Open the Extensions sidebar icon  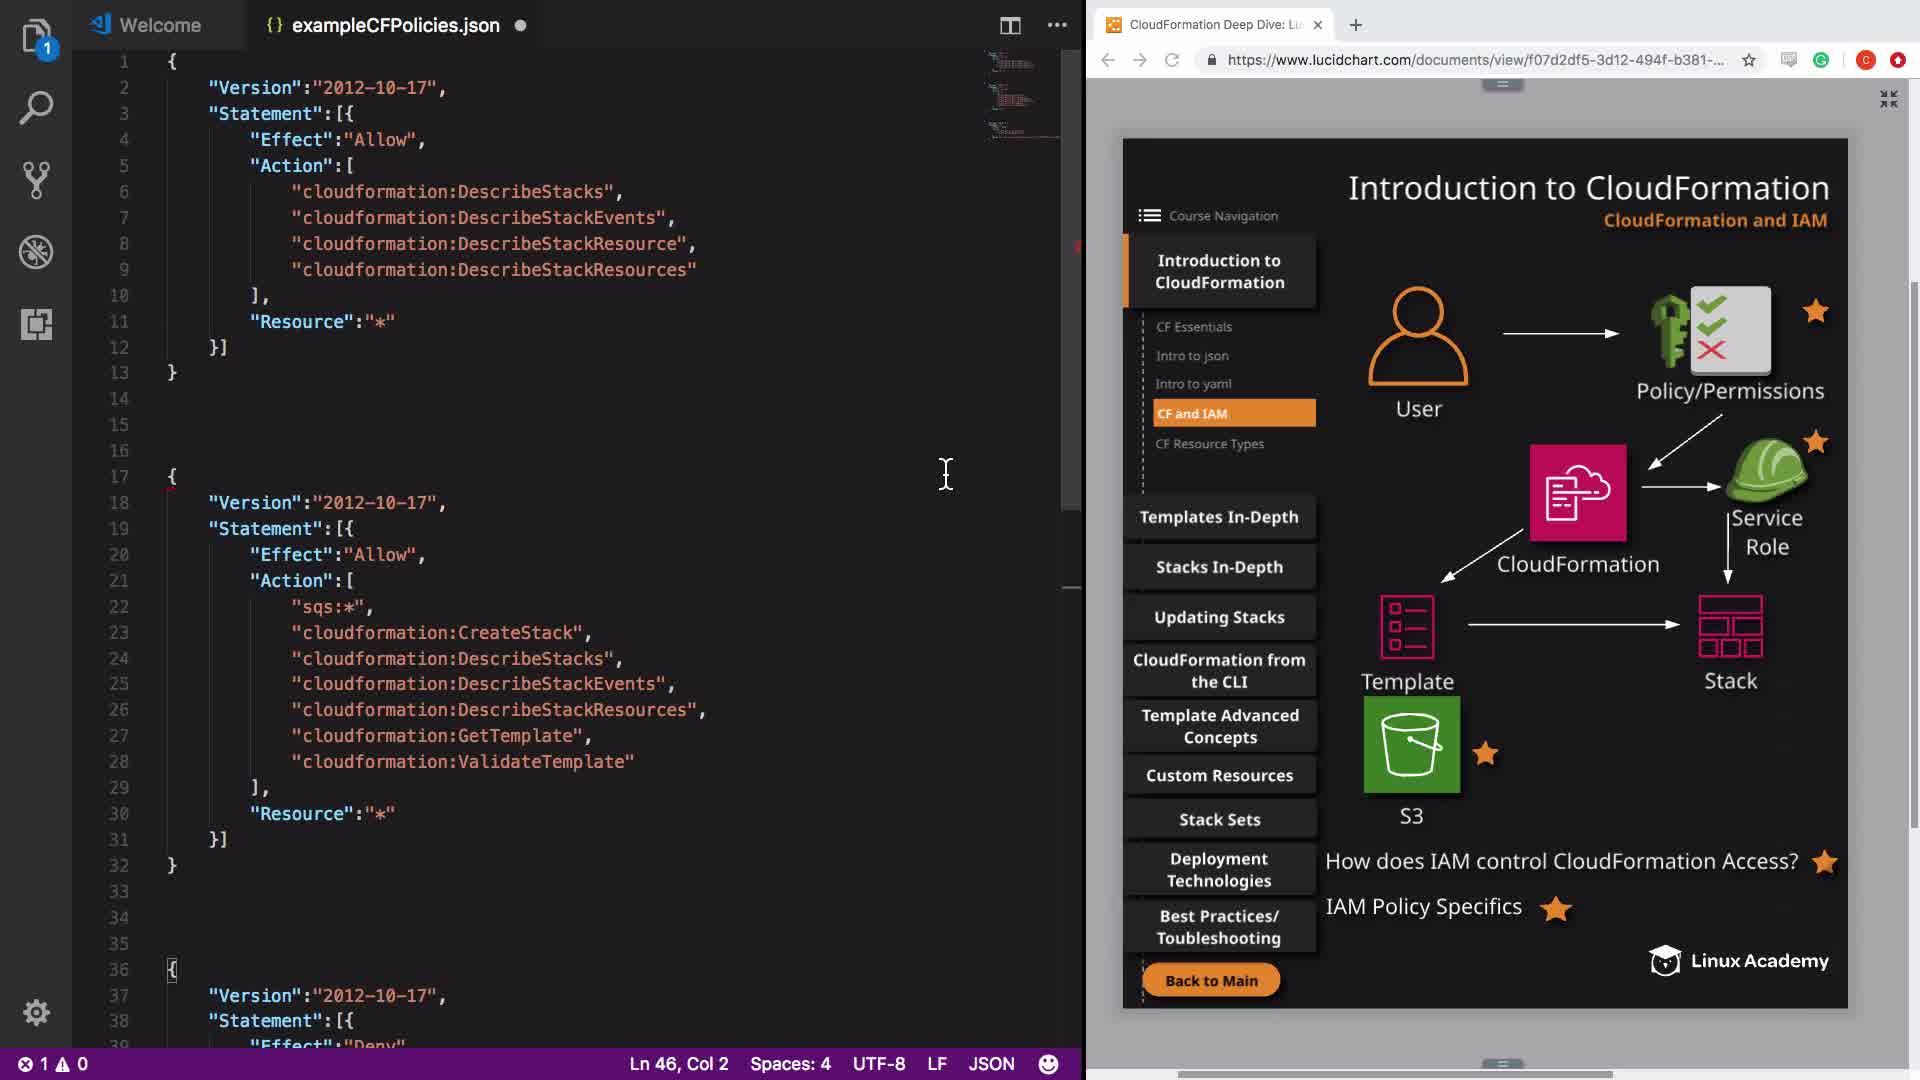tap(36, 324)
